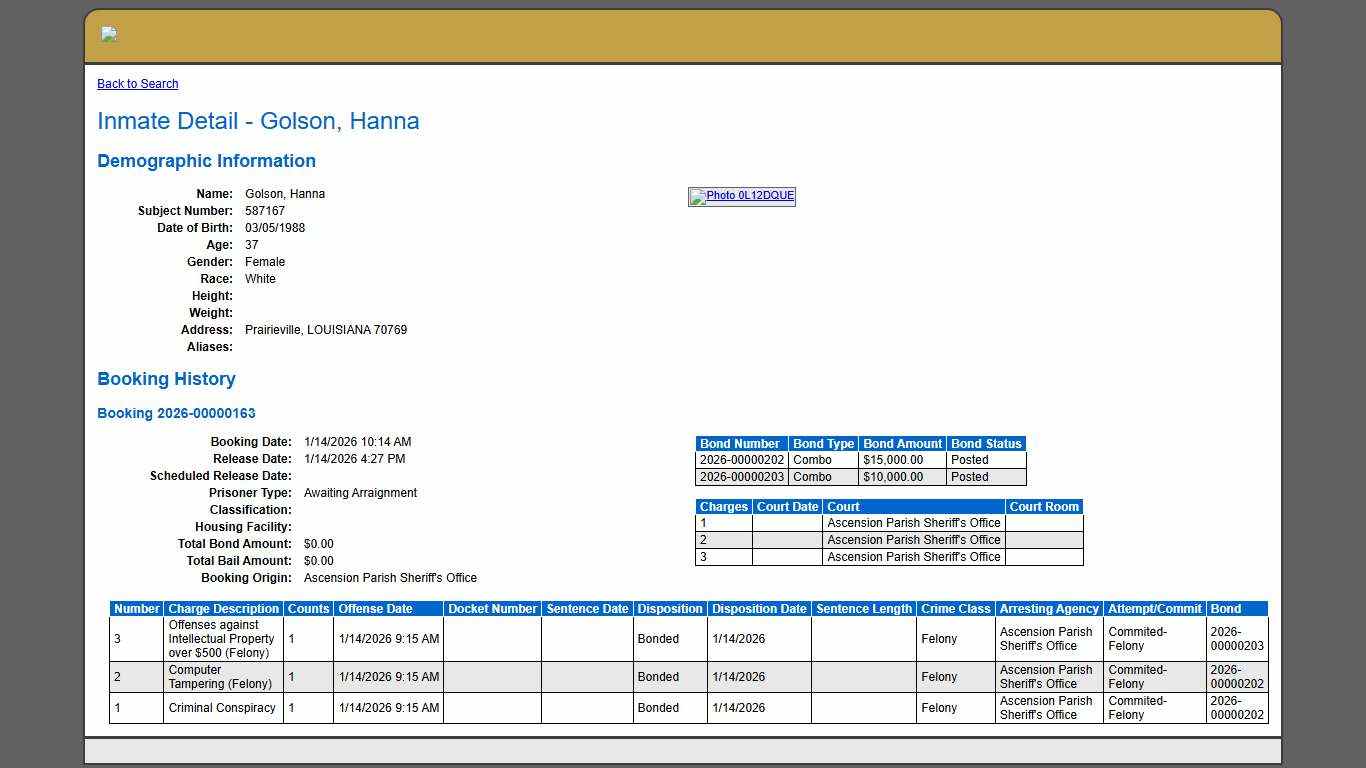
Task: Click the Bond Amount column header
Action: (x=902, y=444)
